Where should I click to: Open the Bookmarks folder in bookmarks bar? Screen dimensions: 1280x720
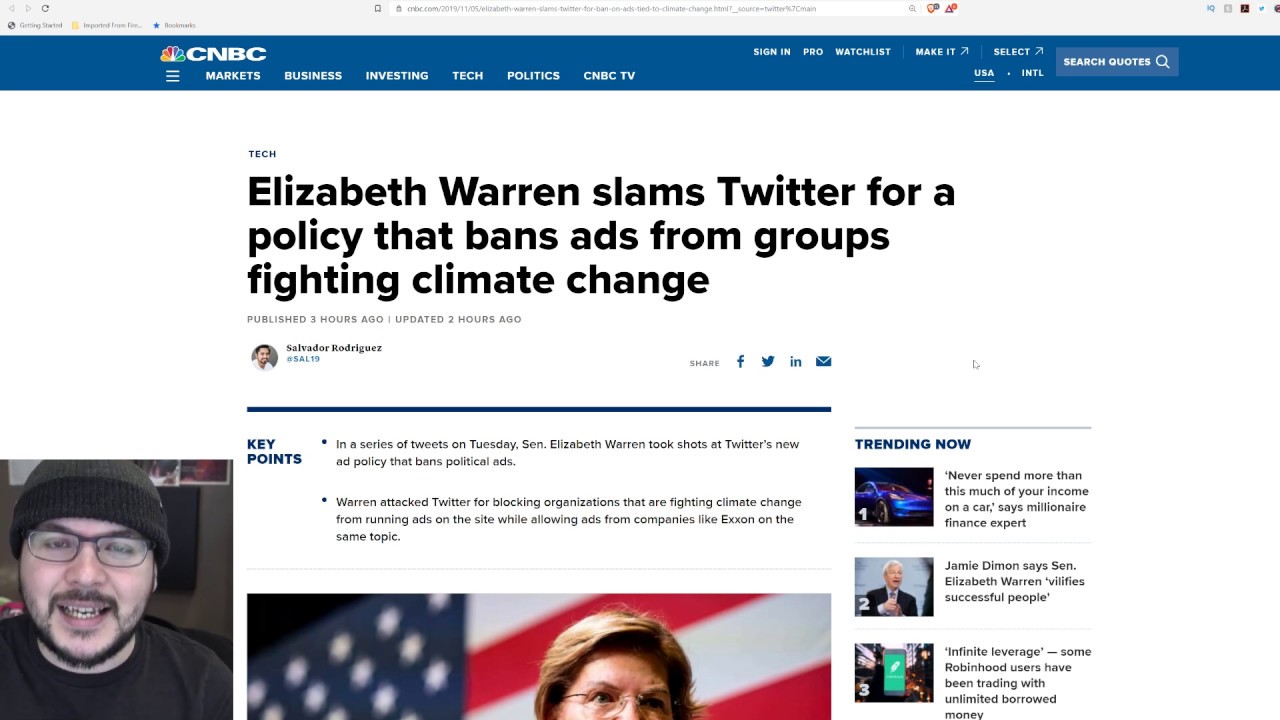pyautogui.click(x=174, y=25)
